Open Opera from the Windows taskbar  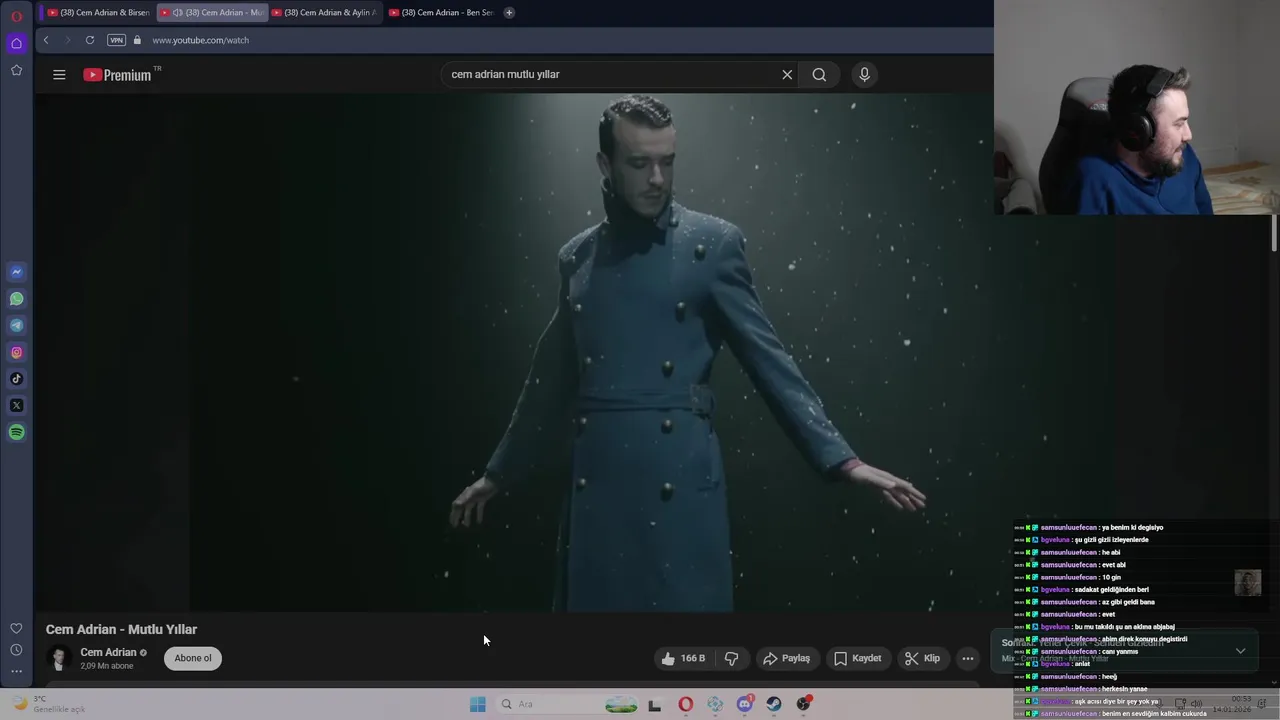coord(685,704)
